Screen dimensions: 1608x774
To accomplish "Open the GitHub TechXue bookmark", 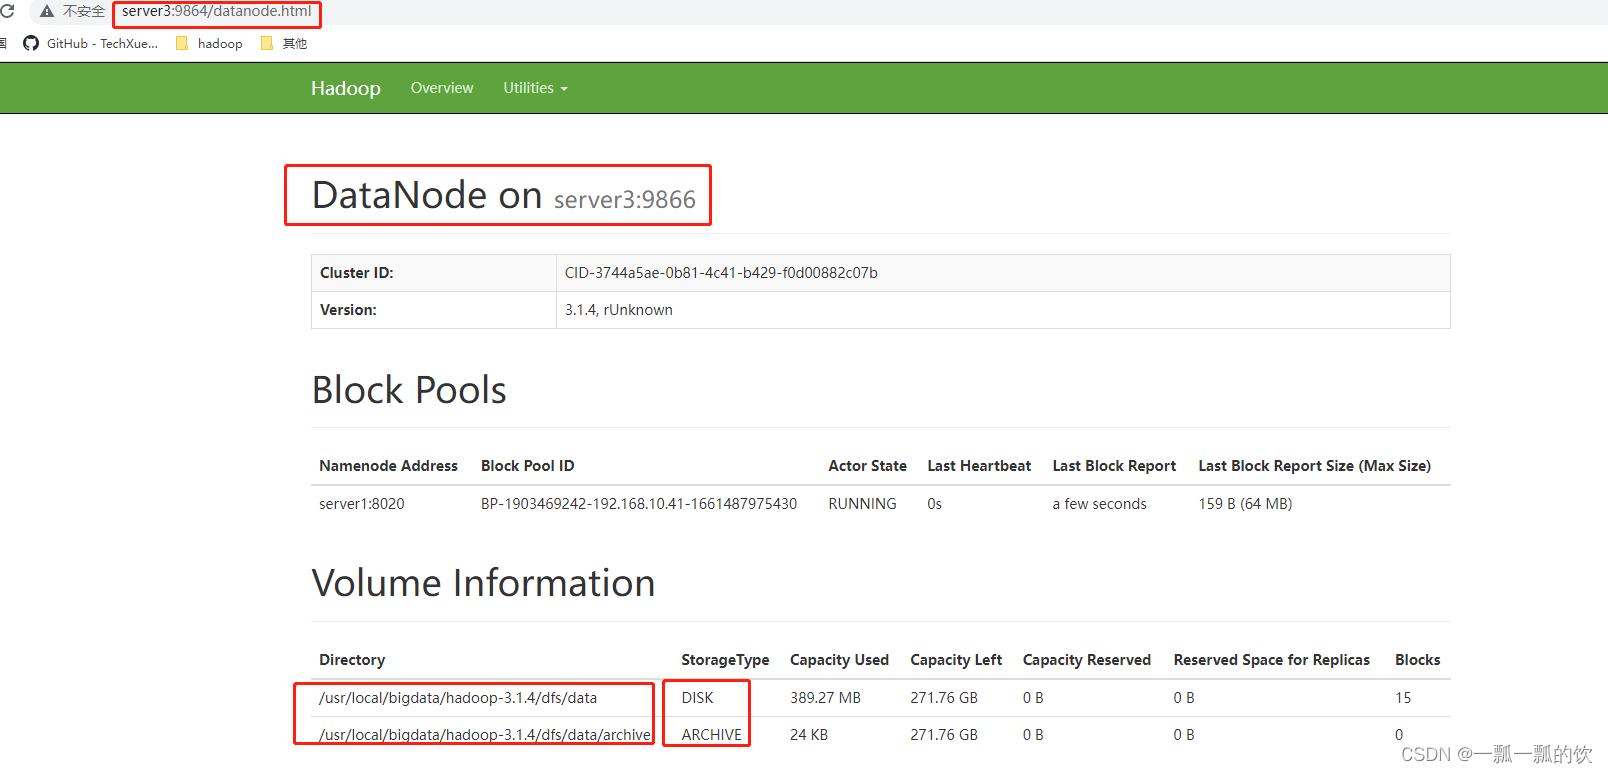I will click(x=91, y=43).
